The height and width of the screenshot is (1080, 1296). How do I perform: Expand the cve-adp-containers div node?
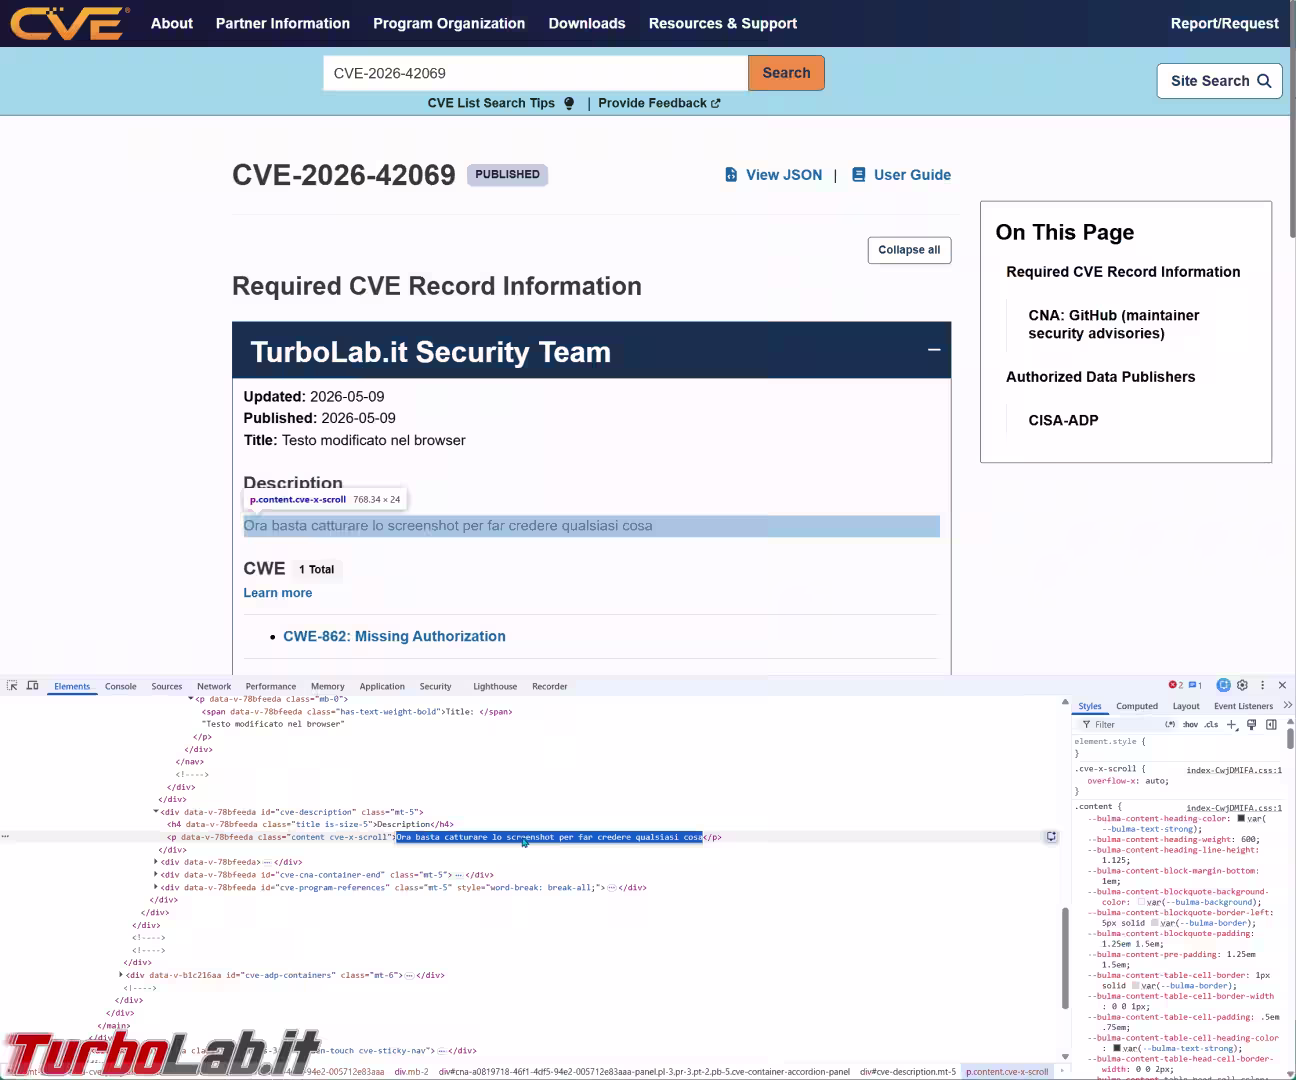(121, 975)
